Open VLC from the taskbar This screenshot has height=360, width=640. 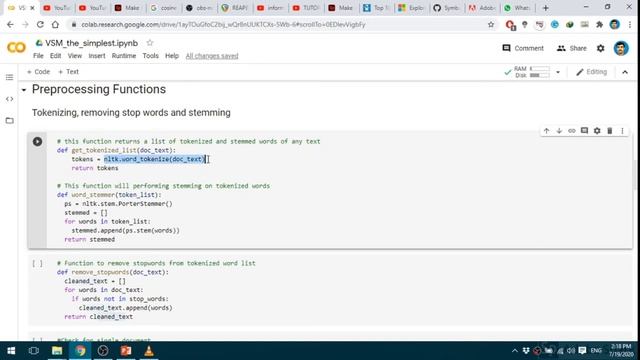pyautogui.click(x=149, y=351)
